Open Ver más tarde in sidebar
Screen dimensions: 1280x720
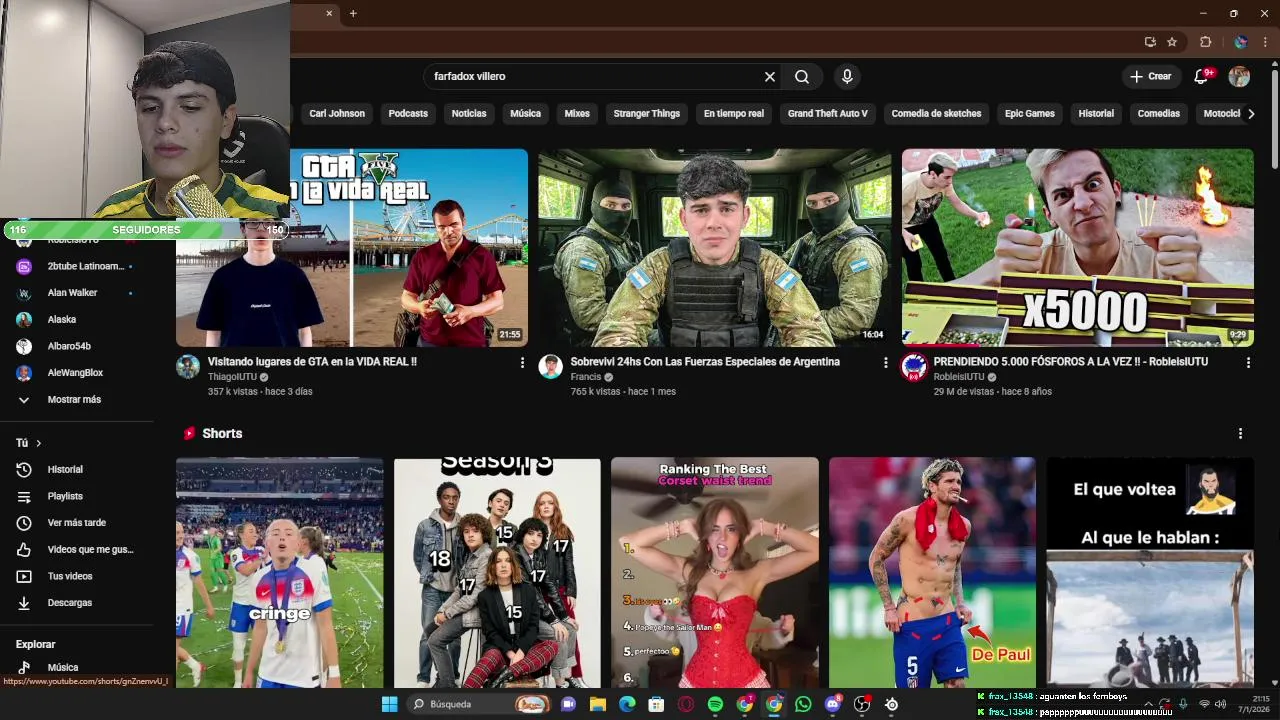tap(77, 523)
